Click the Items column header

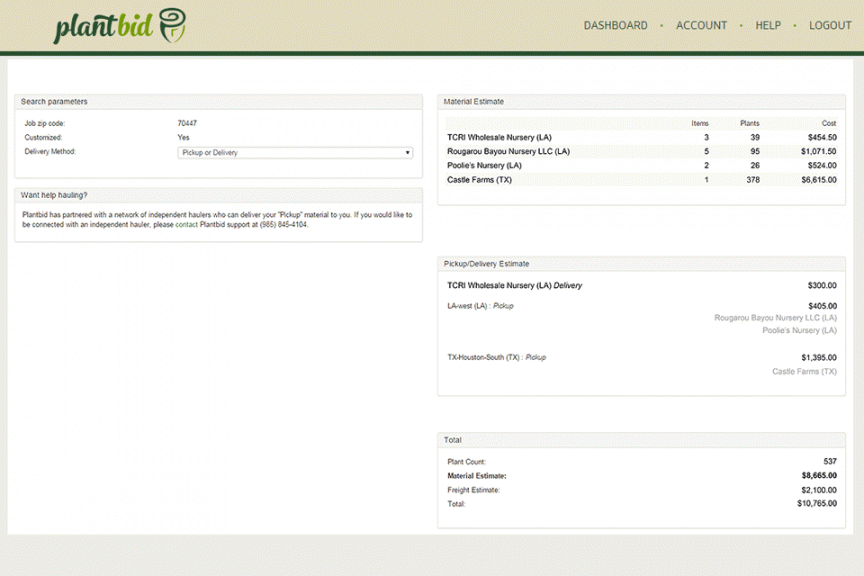pyautogui.click(x=702, y=123)
